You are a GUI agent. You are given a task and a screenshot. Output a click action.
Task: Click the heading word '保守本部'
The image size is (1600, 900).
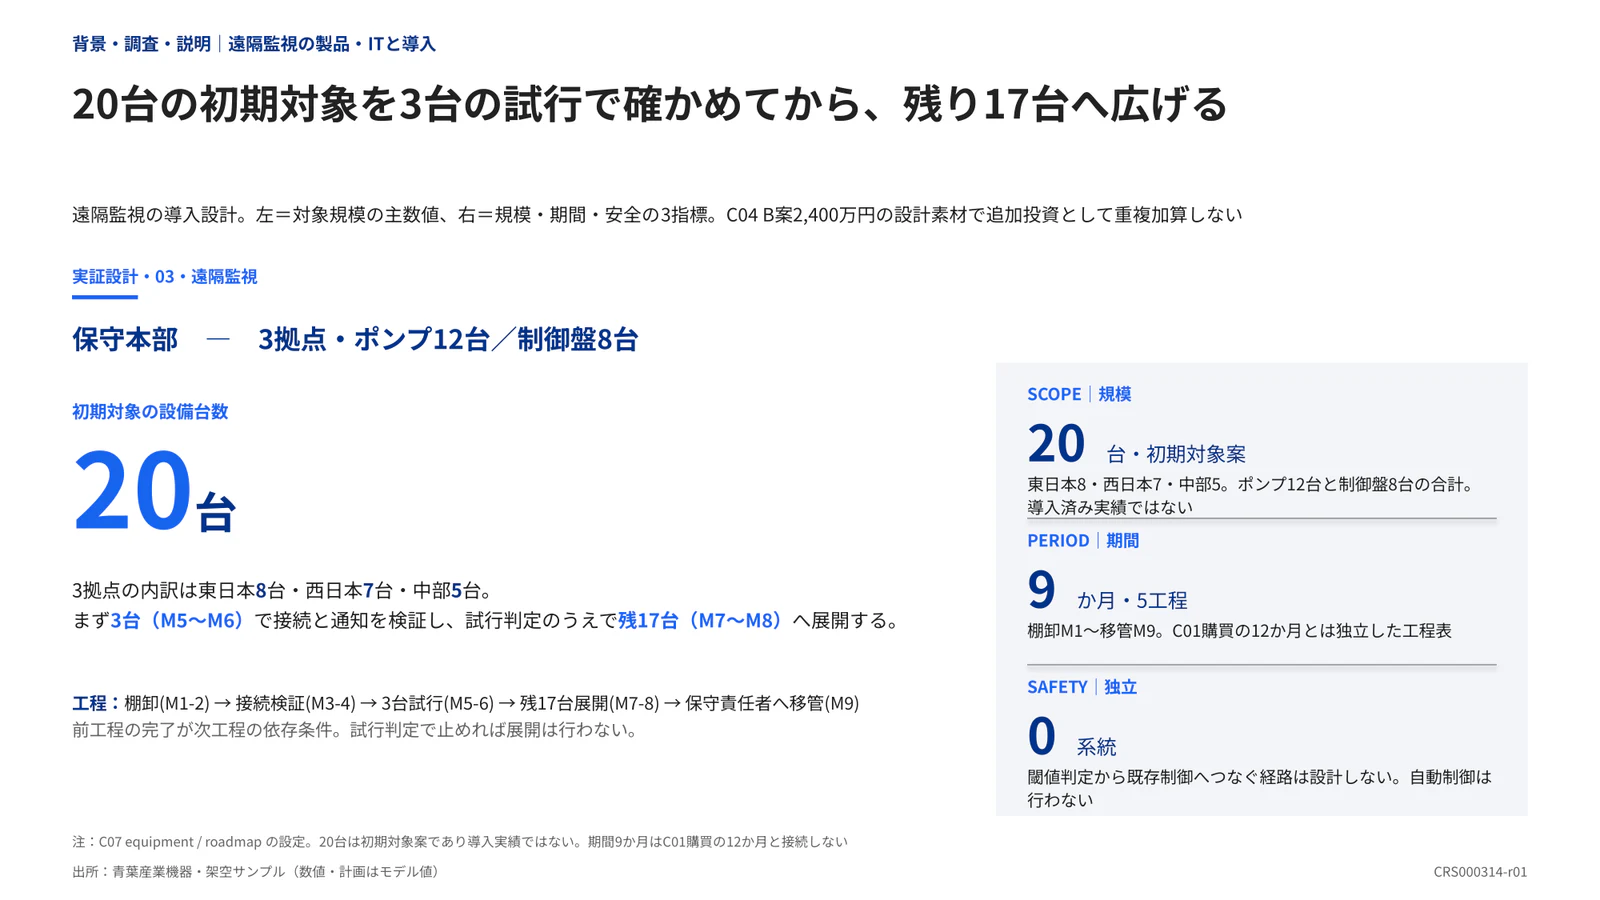coord(125,339)
